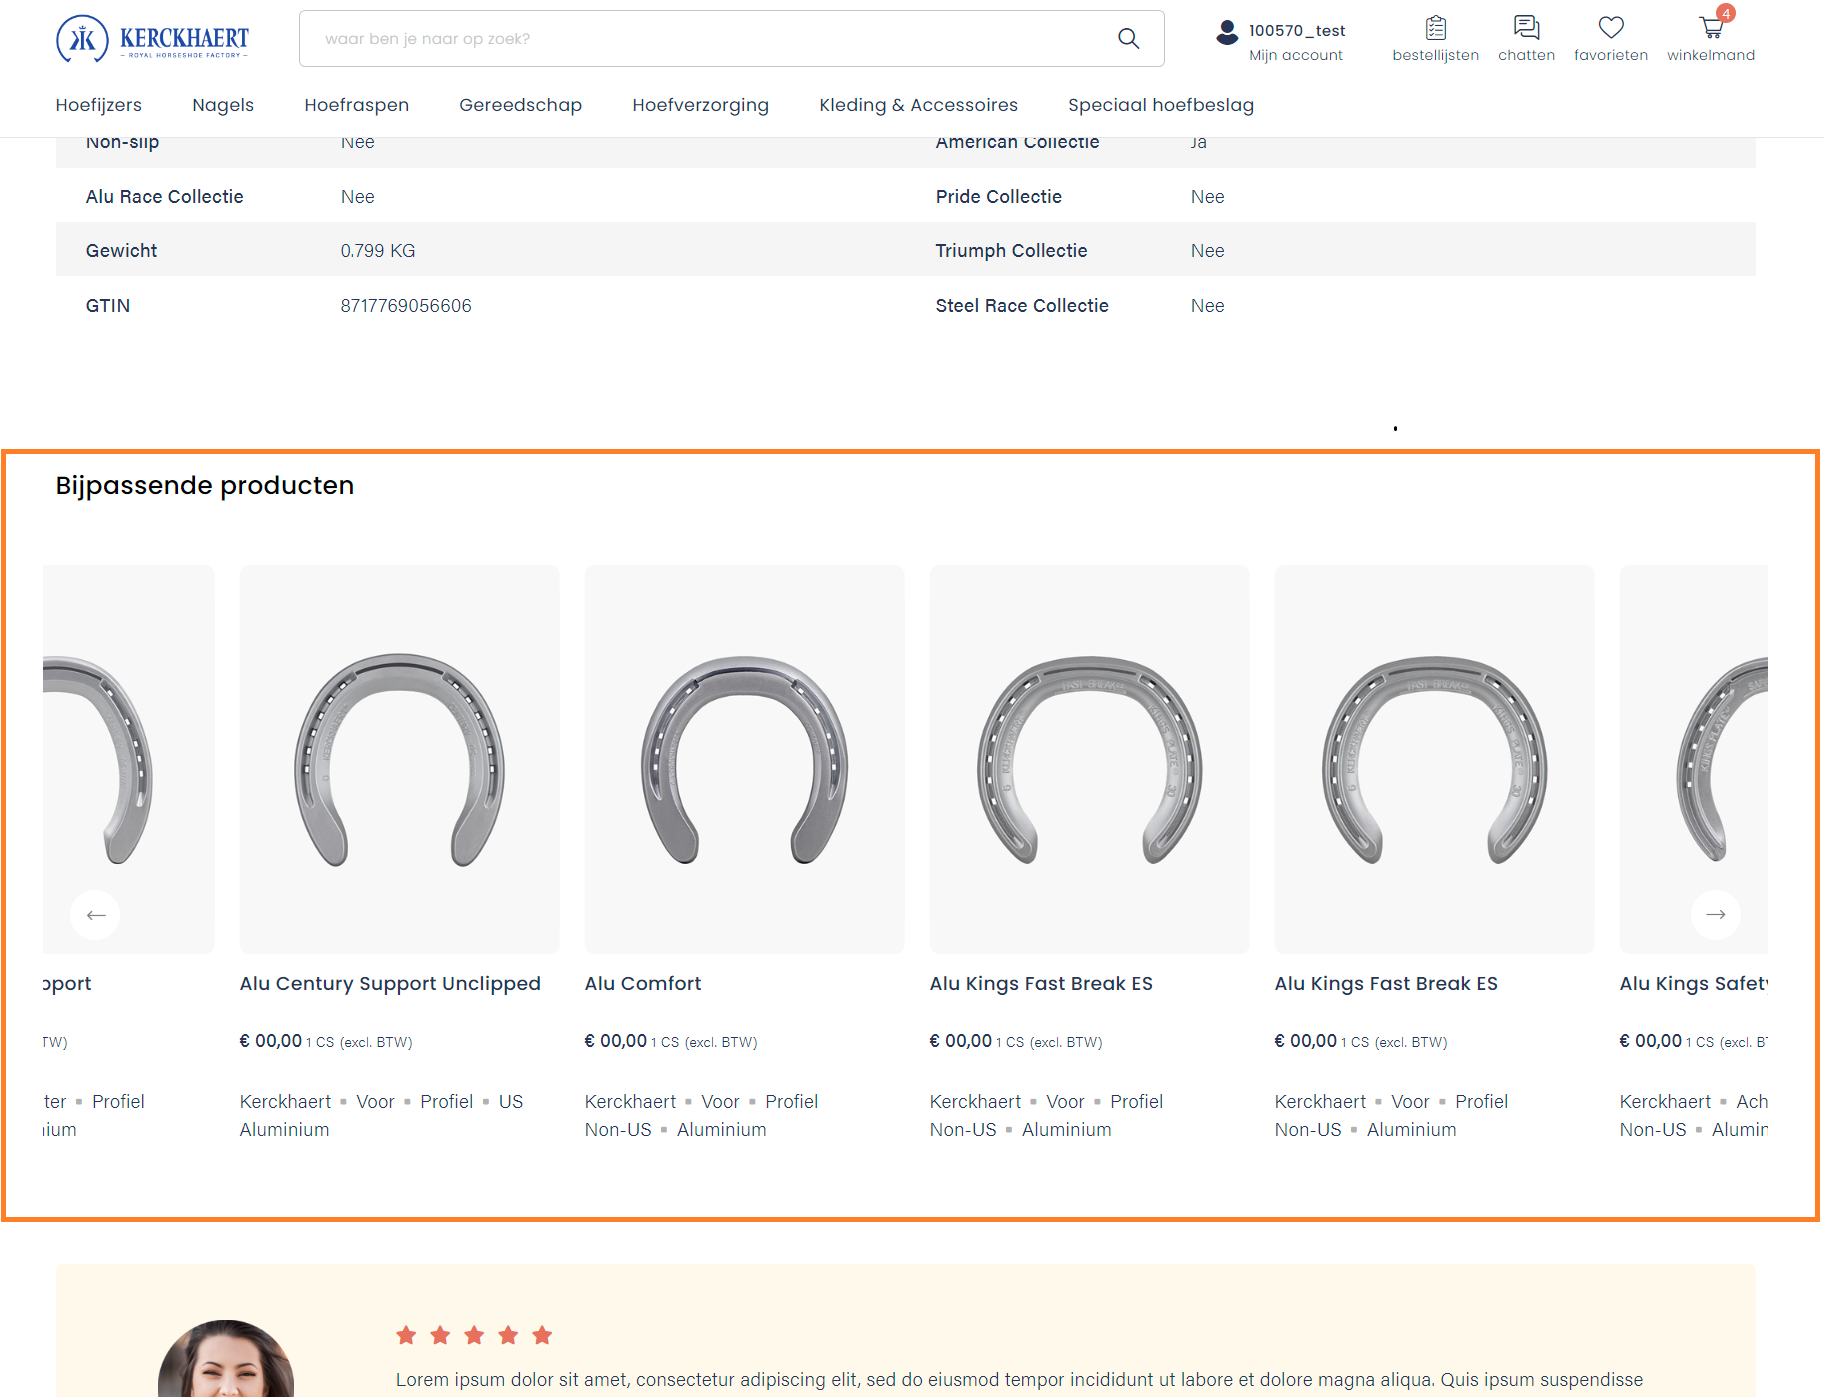Click the search magnifier icon

pos(1128,39)
